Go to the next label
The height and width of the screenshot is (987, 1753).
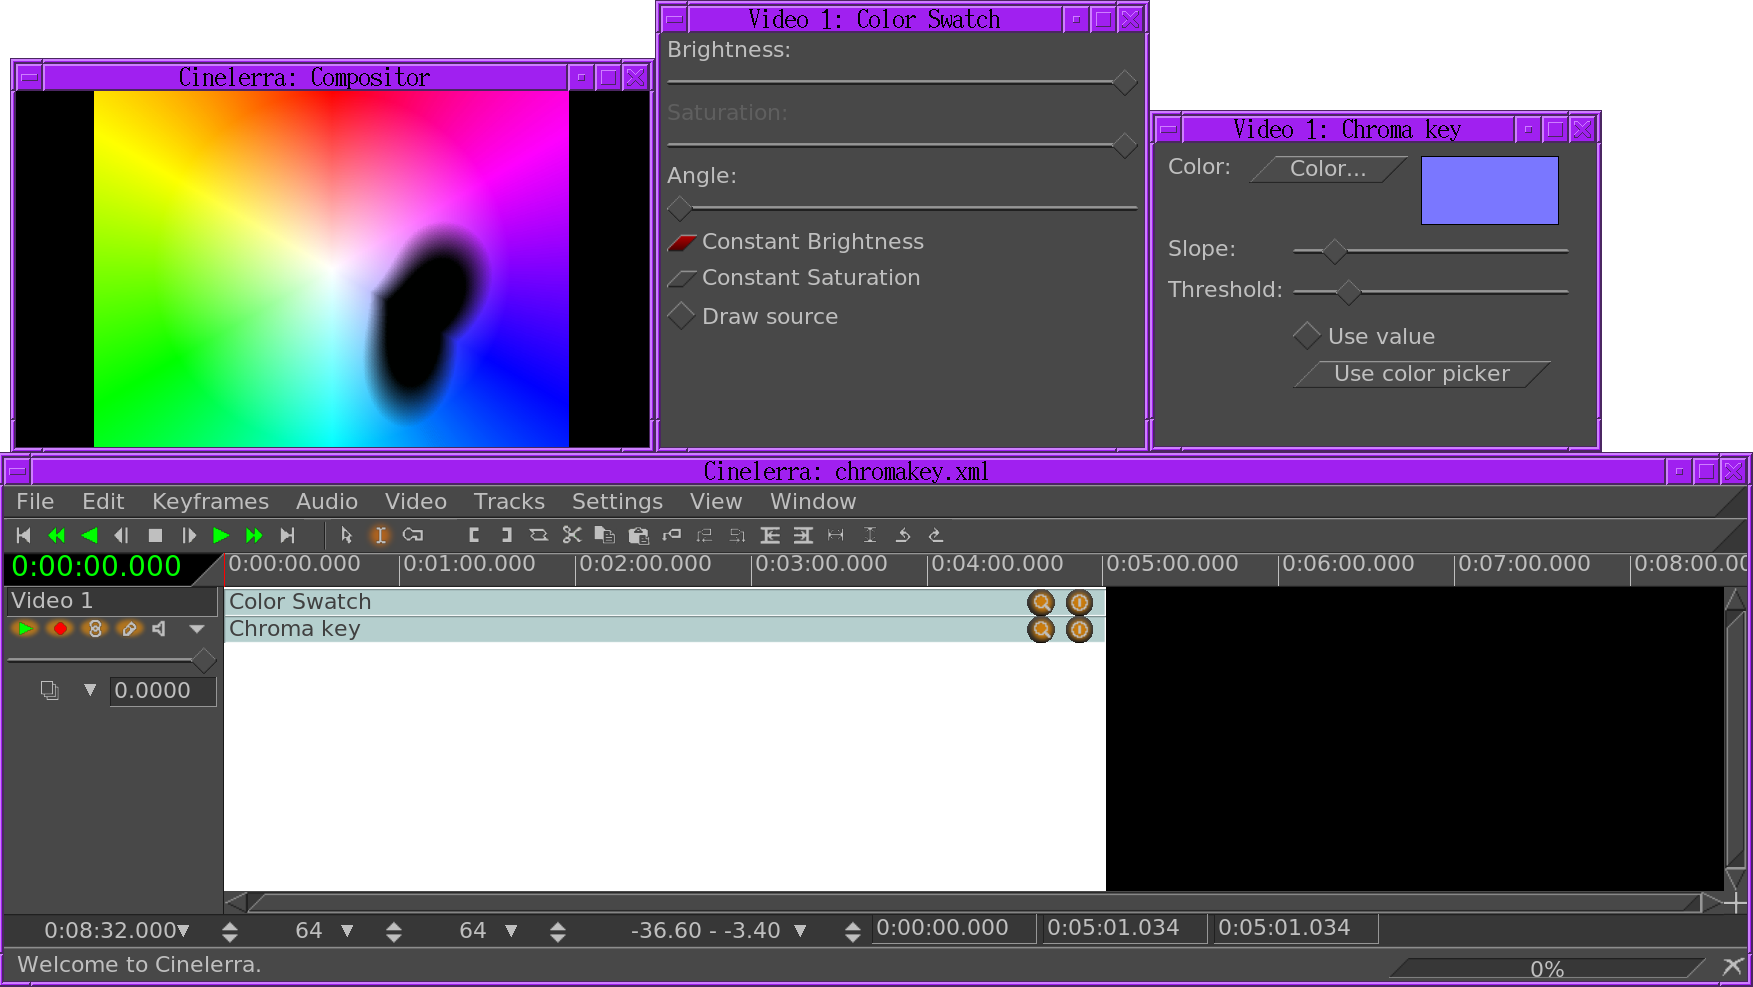click(x=737, y=536)
